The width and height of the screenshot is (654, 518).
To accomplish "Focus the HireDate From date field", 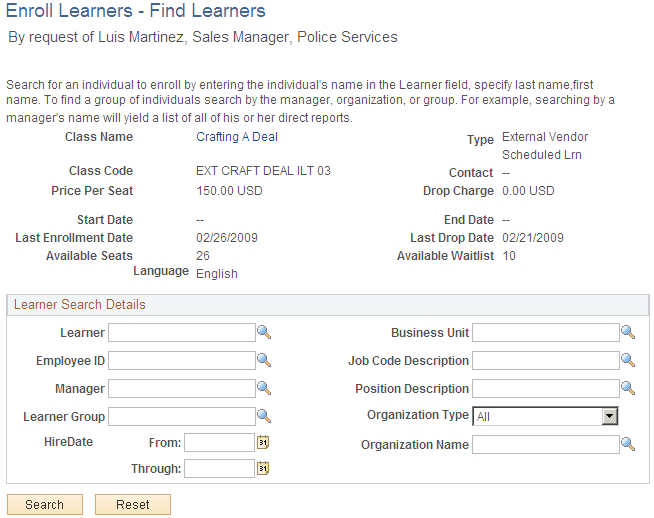I will point(219,443).
